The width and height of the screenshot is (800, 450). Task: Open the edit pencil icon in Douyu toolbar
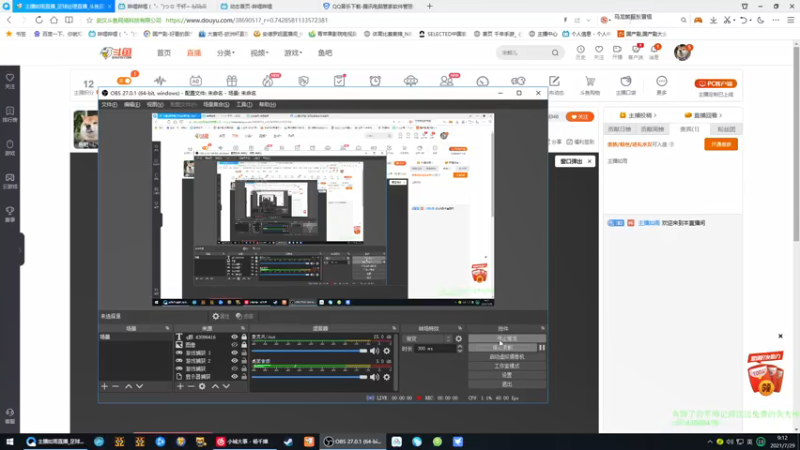tap(554, 81)
